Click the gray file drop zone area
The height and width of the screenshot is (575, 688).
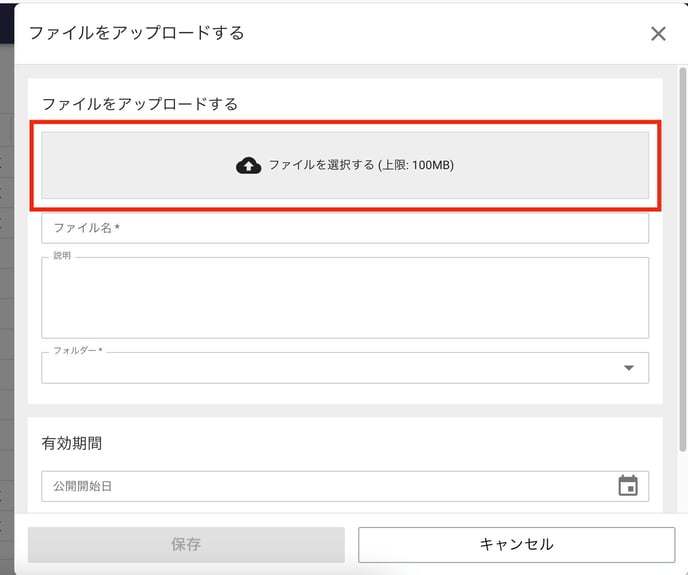pos(345,165)
